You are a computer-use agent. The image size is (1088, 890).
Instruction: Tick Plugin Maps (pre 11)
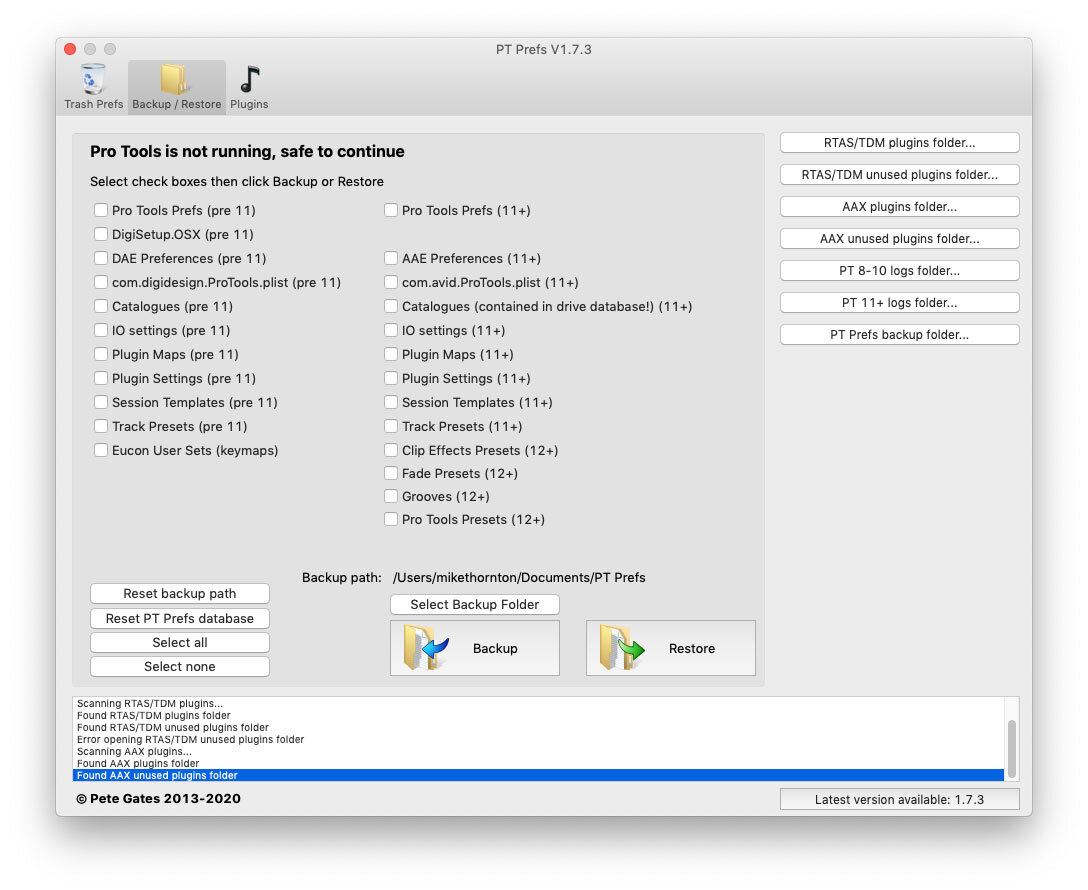(x=101, y=354)
